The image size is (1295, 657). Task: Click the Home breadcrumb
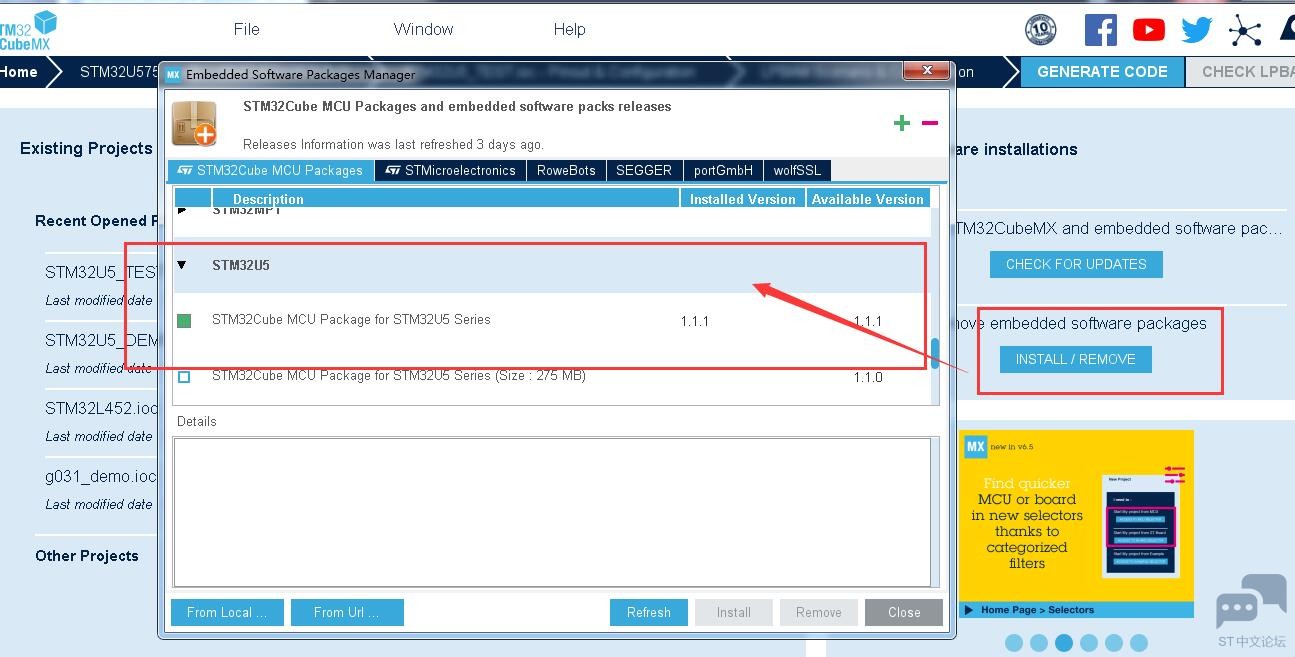click(20, 72)
